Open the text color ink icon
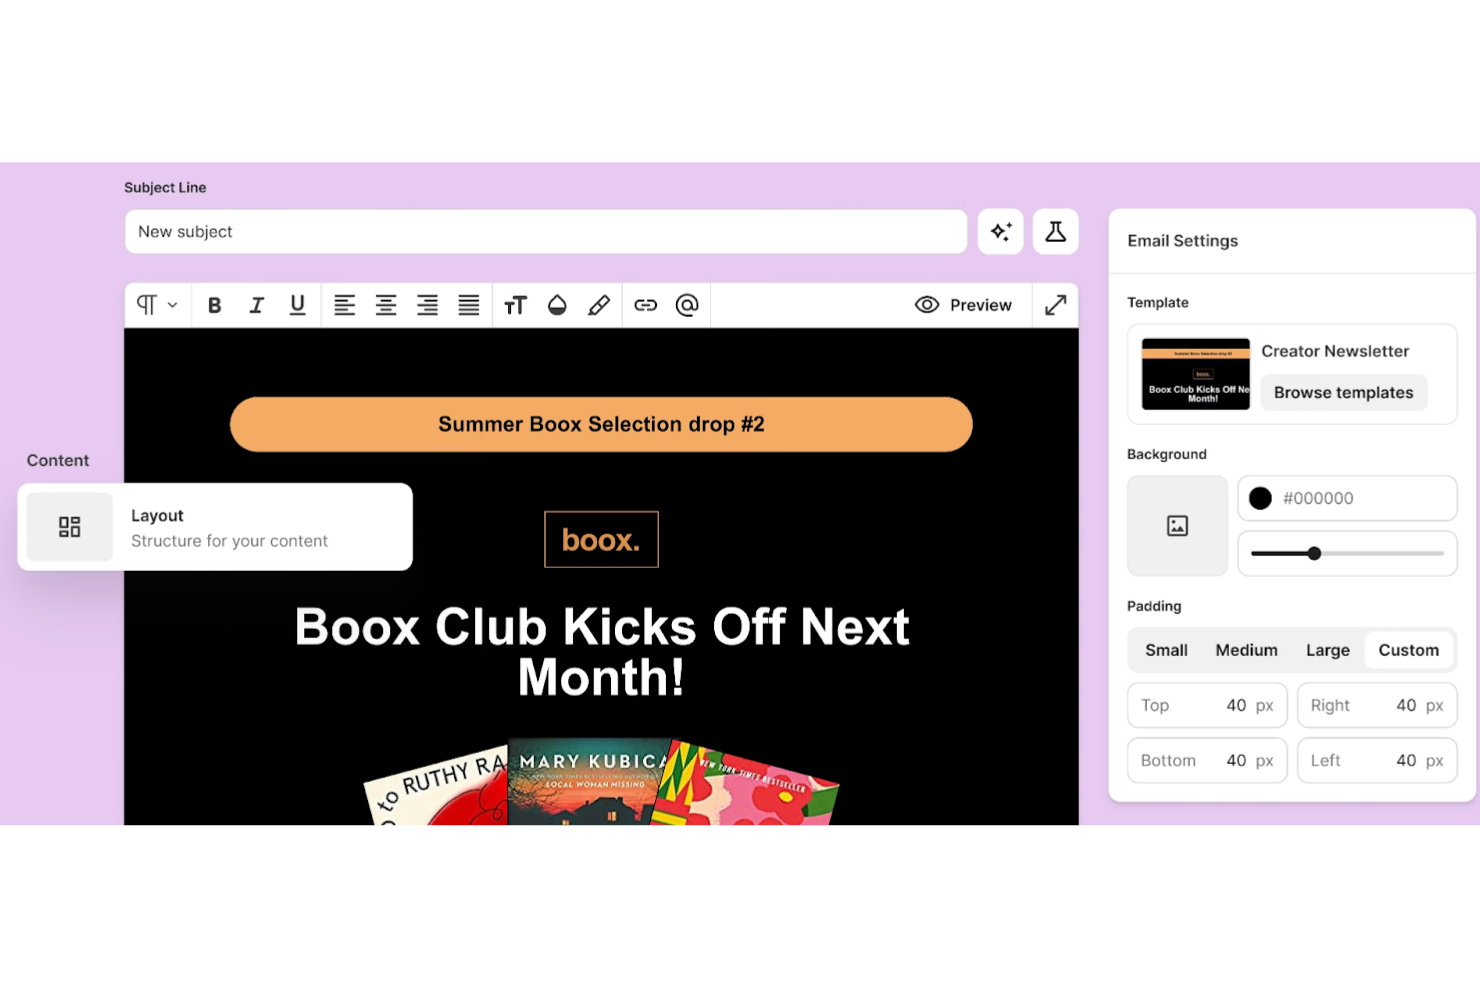 pos(557,305)
